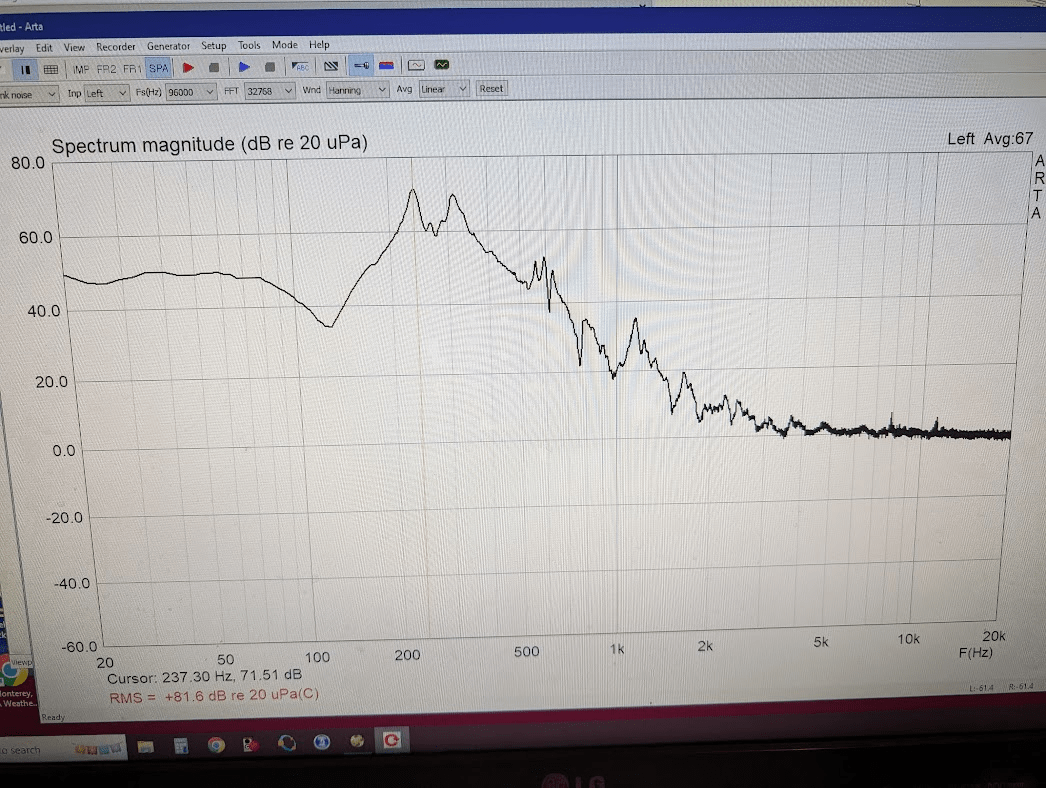
Task: Start recording with the red play button
Action: click(x=188, y=67)
